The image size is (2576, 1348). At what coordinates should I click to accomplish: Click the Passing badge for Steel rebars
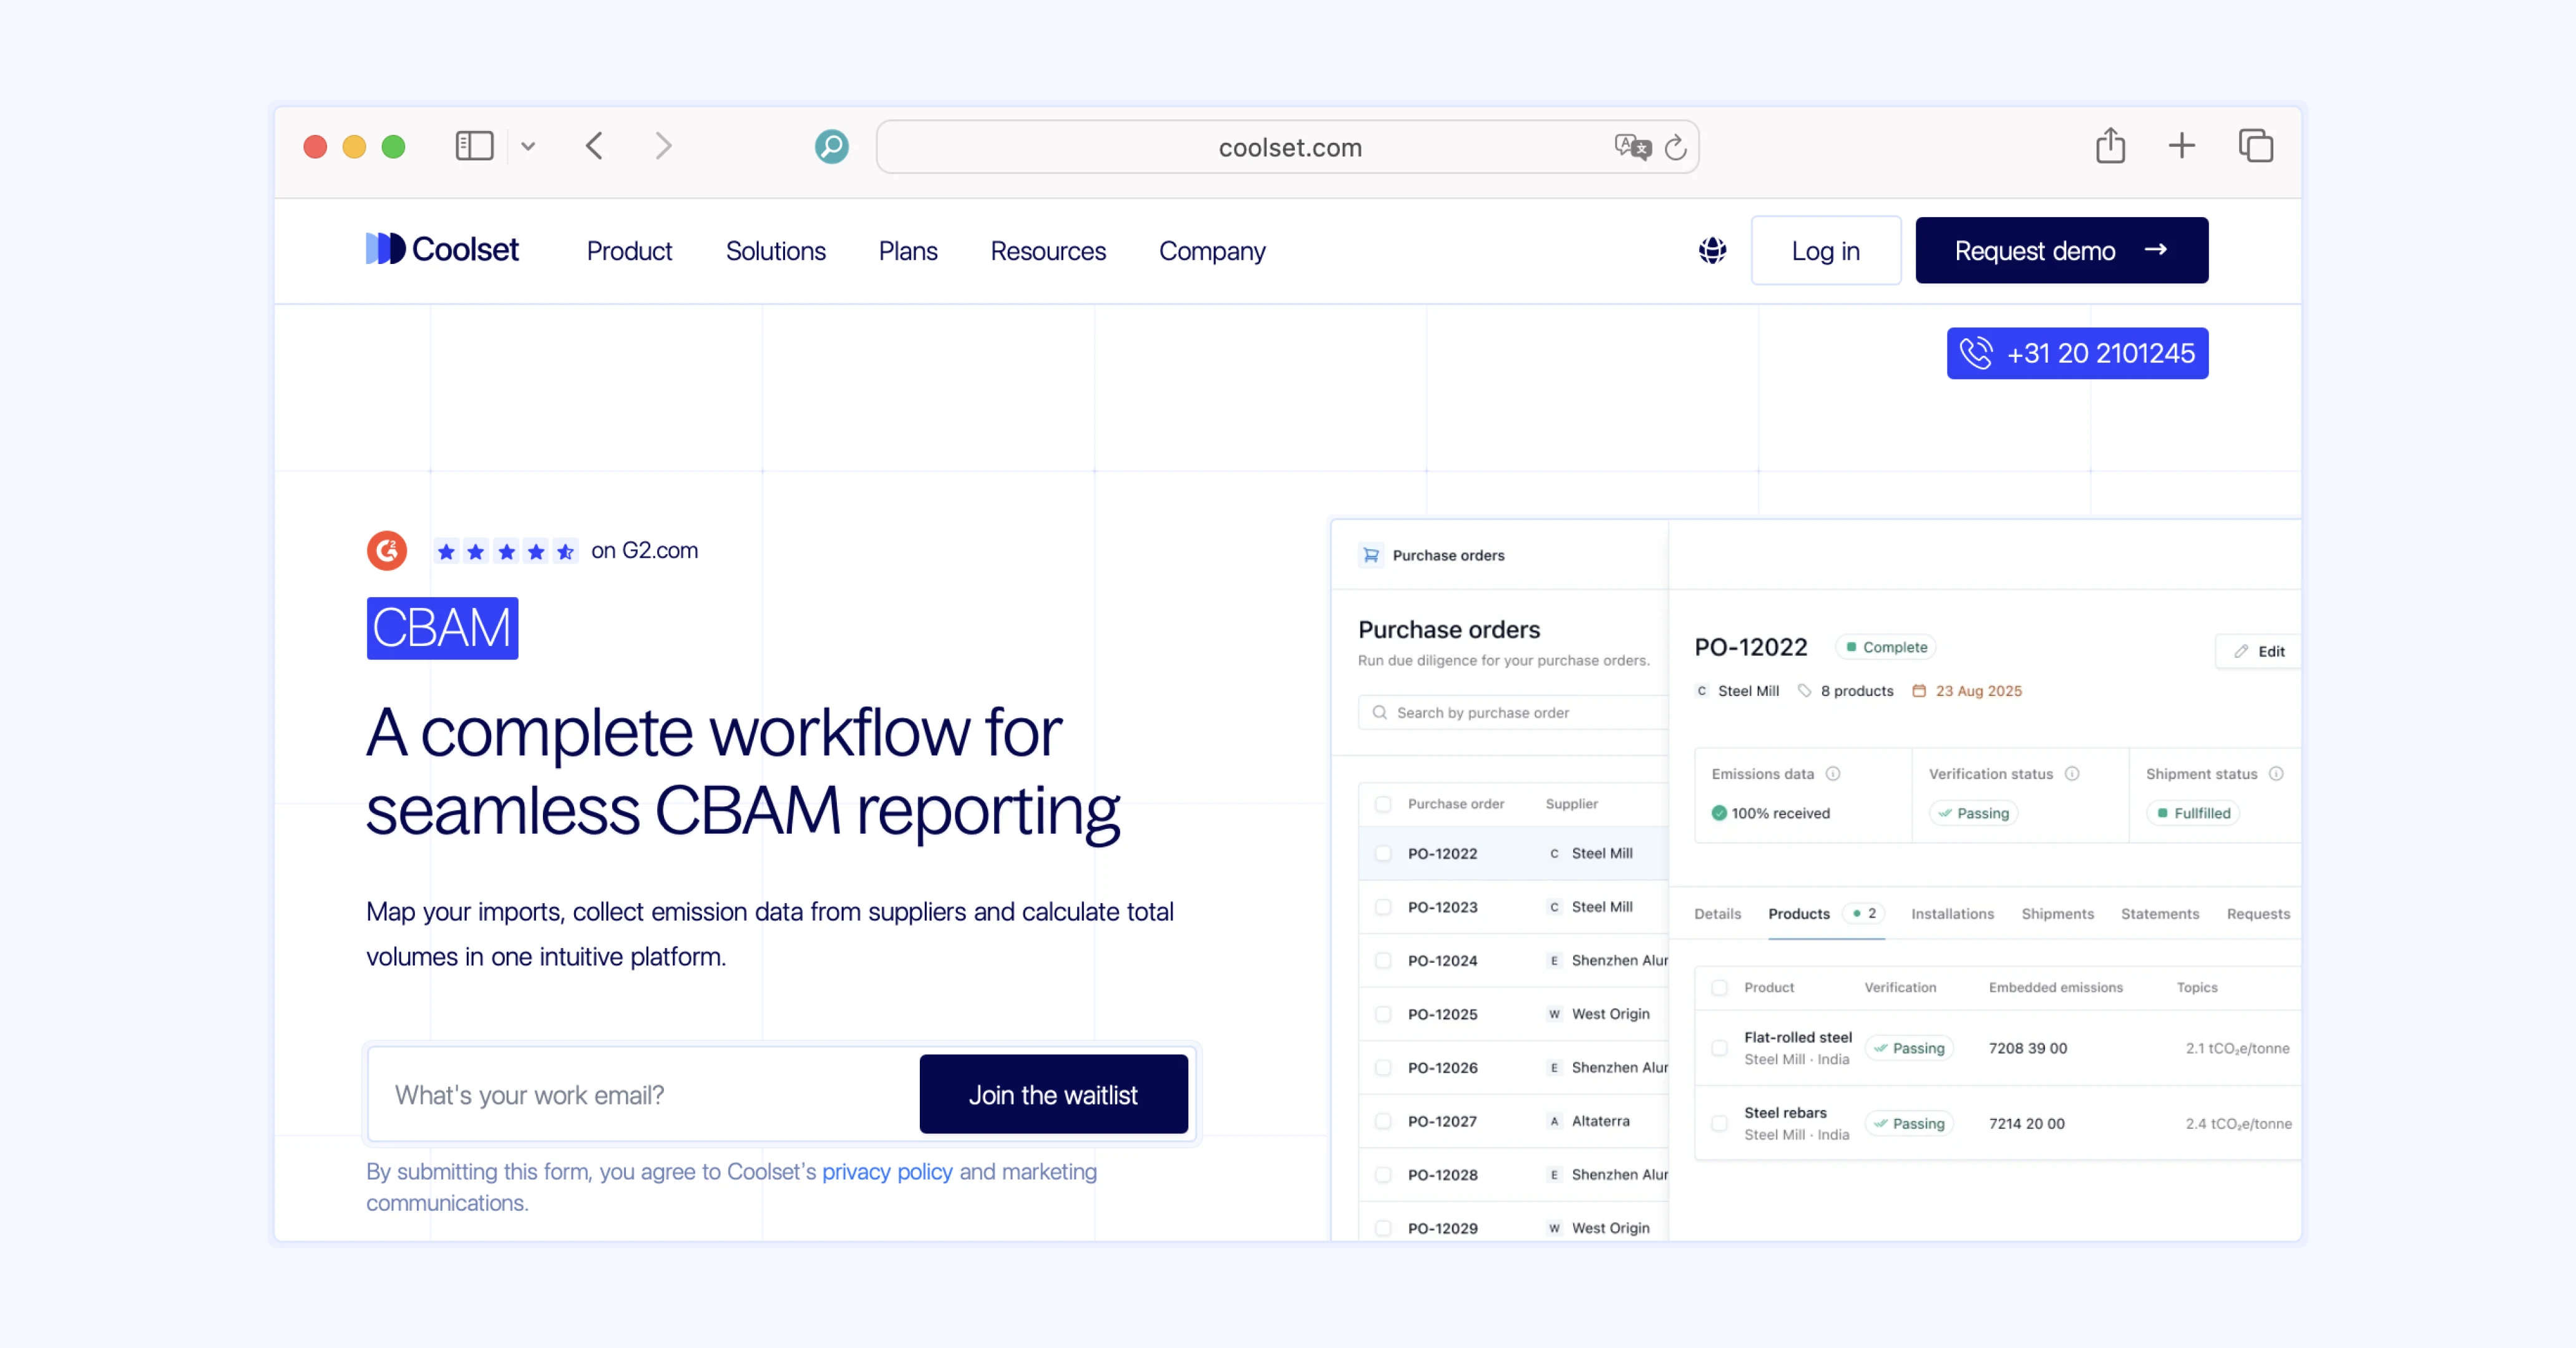pos(1909,1123)
